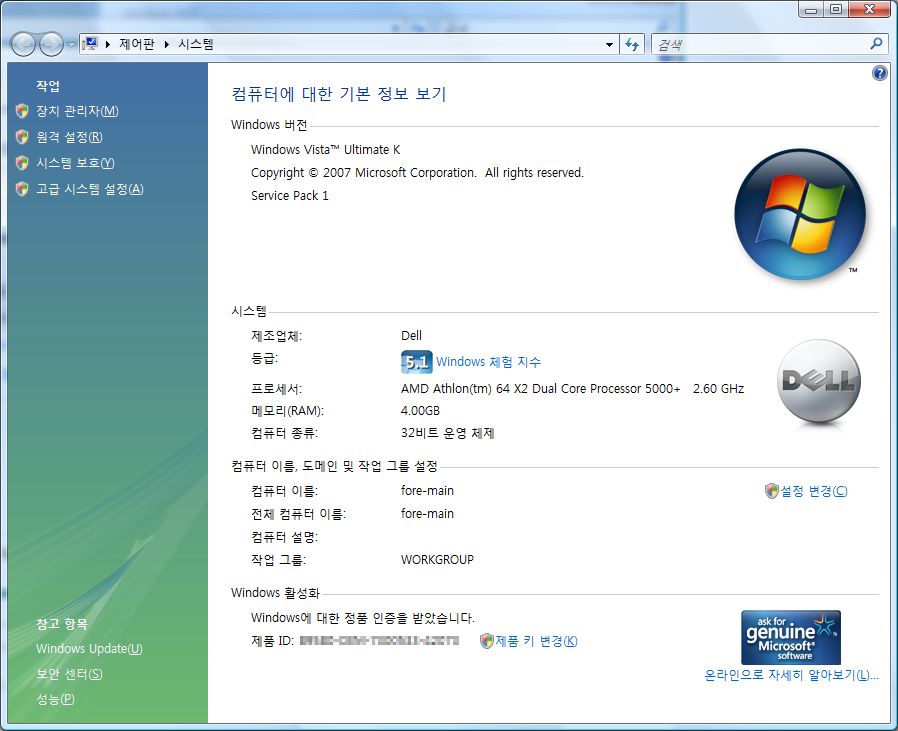The height and width of the screenshot is (731, 898).
Task: Click the genuine Microsoft software badge
Action: point(791,637)
